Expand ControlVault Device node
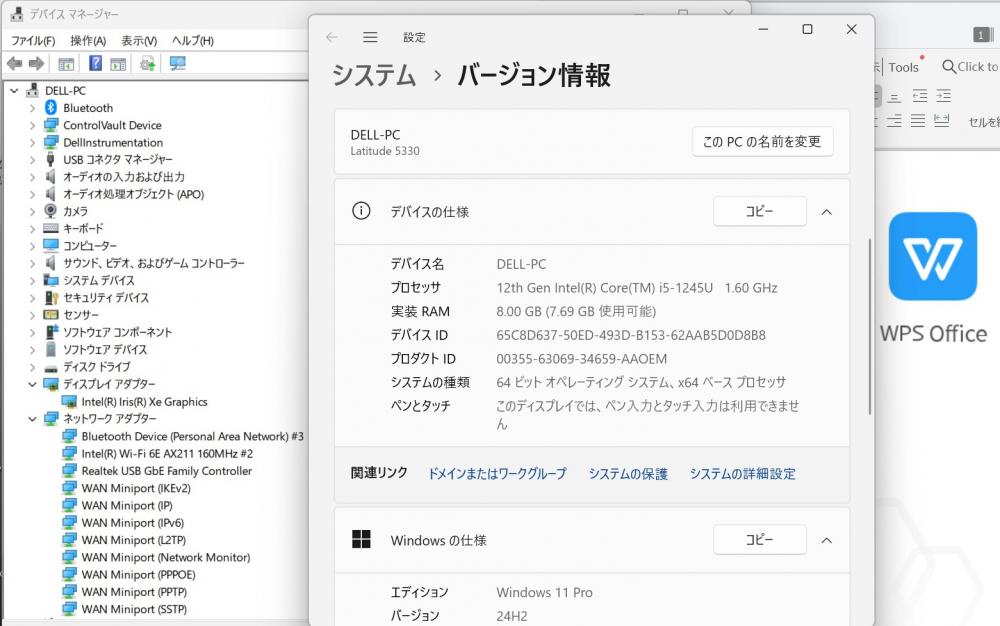The width and height of the screenshot is (1000, 626). coord(32,126)
